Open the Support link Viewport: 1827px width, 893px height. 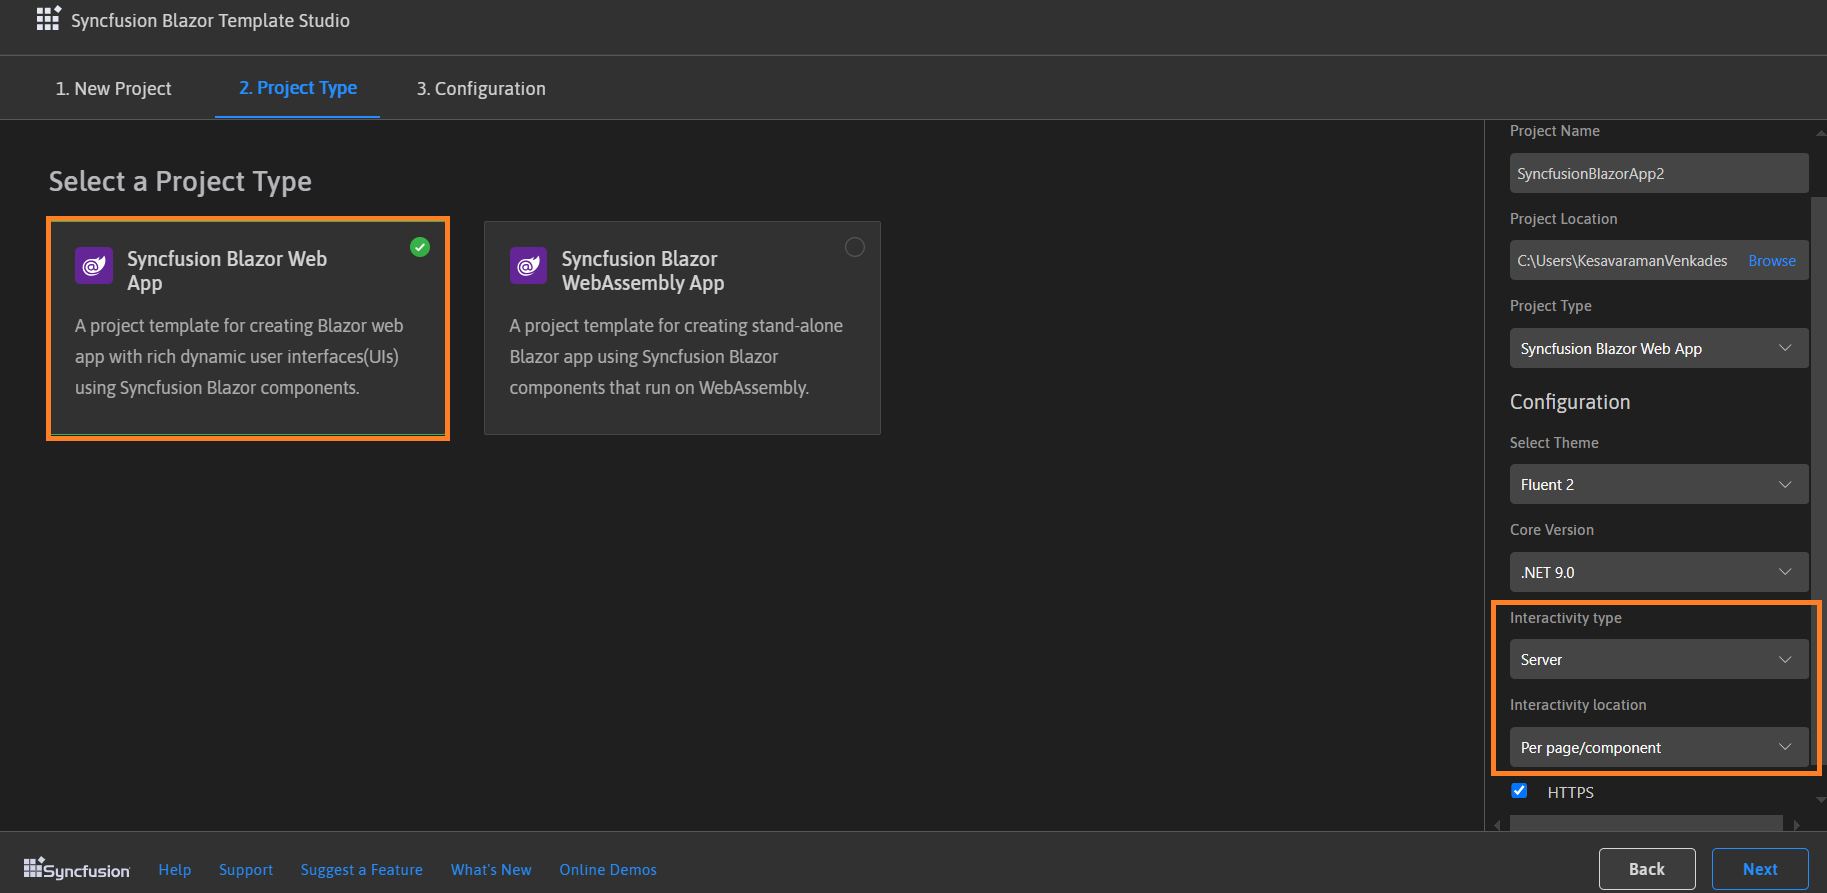coord(246,870)
